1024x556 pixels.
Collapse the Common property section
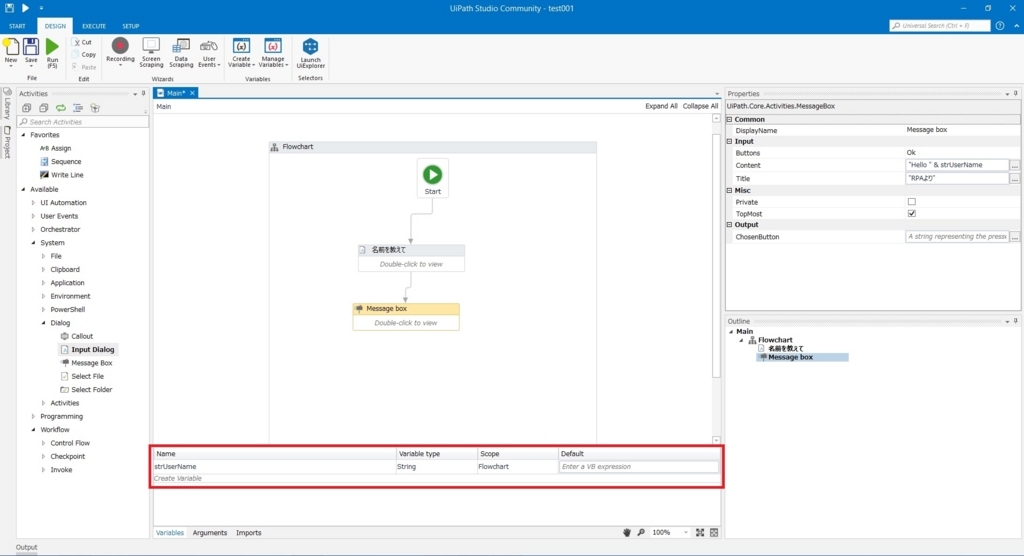coord(729,120)
